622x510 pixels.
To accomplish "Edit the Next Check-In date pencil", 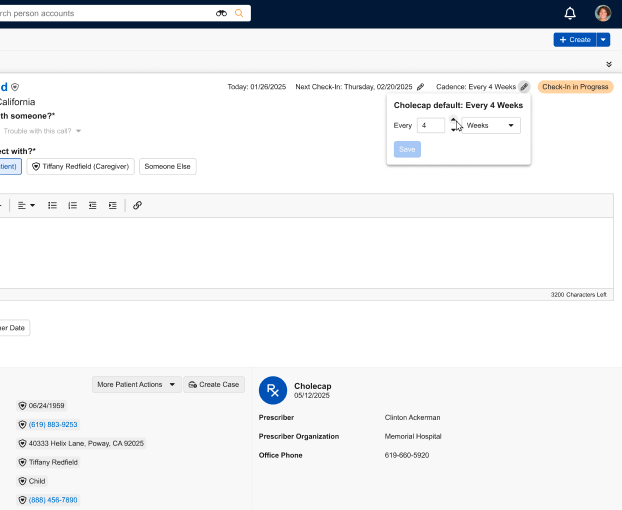I will click(x=421, y=87).
